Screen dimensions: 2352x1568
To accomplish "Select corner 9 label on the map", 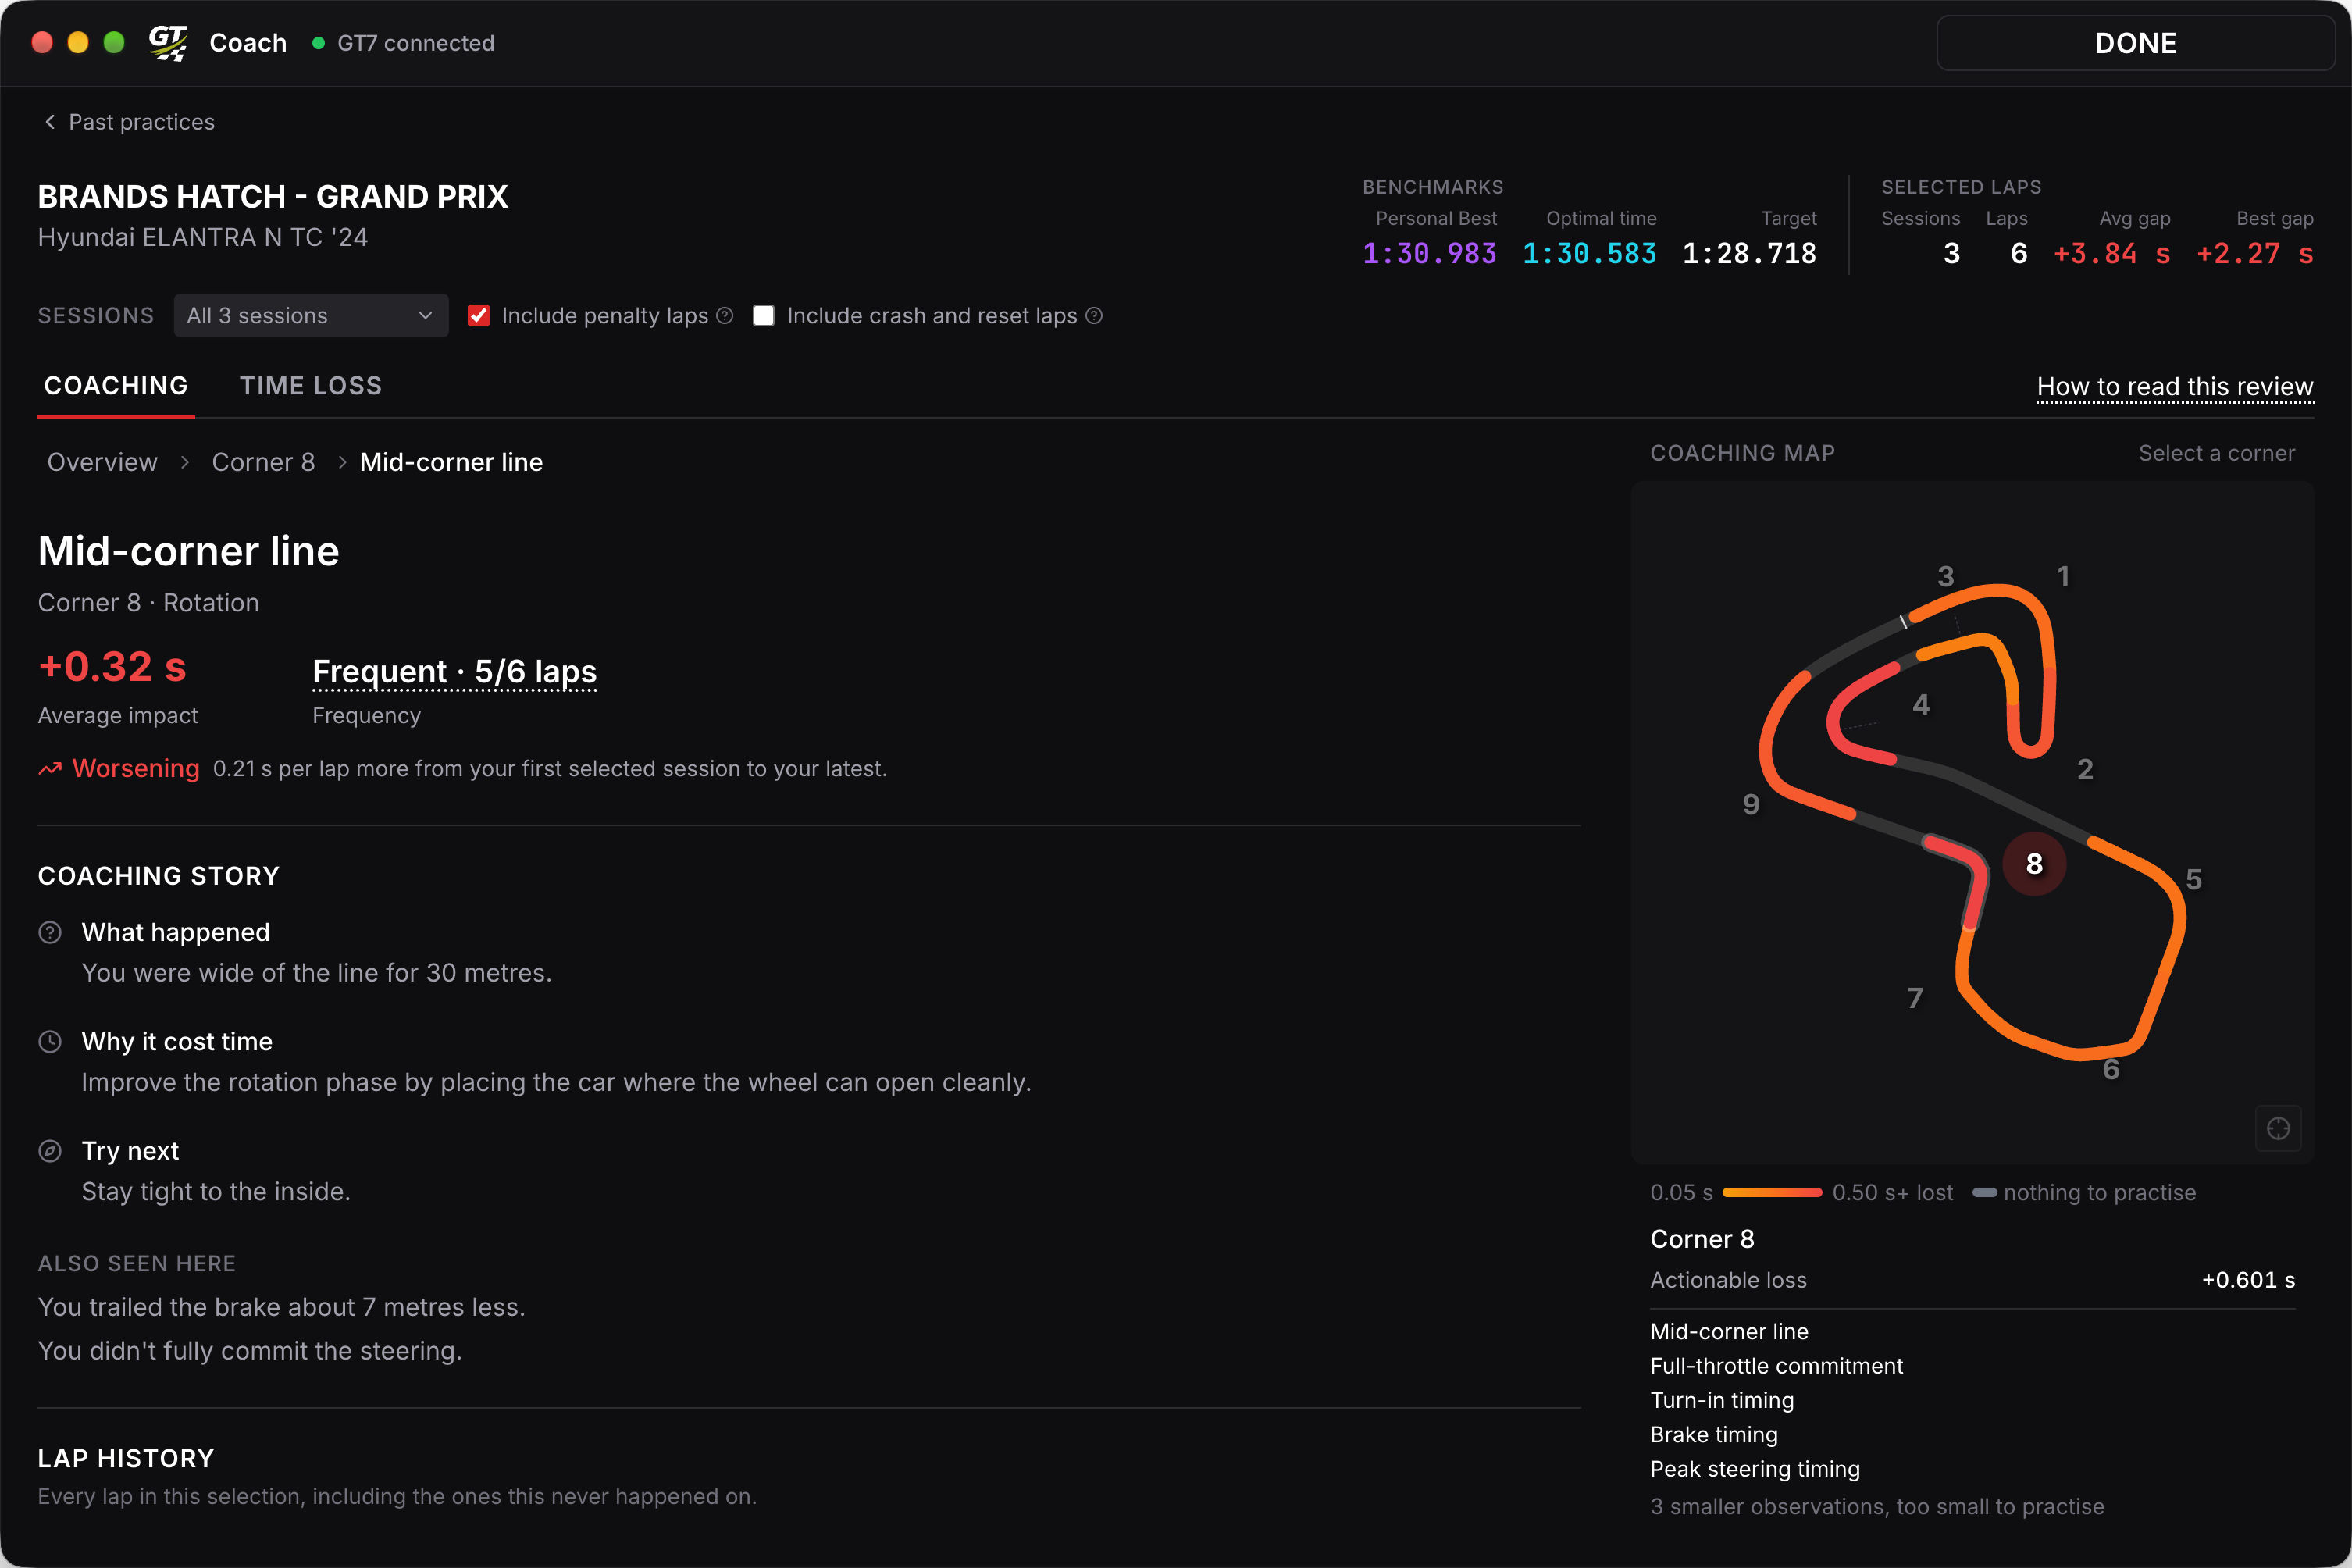I will [1751, 805].
